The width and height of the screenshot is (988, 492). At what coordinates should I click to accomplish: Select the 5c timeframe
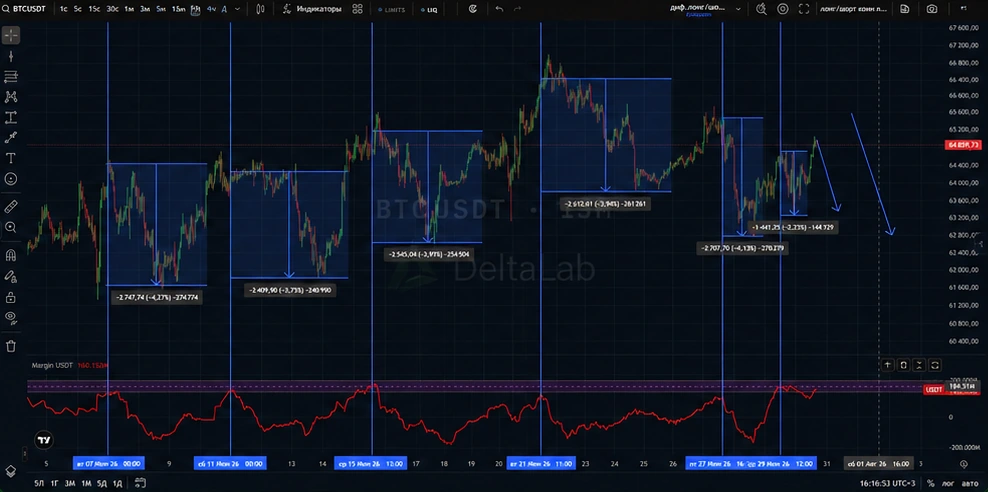pyautogui.click(x=78, y=9)
